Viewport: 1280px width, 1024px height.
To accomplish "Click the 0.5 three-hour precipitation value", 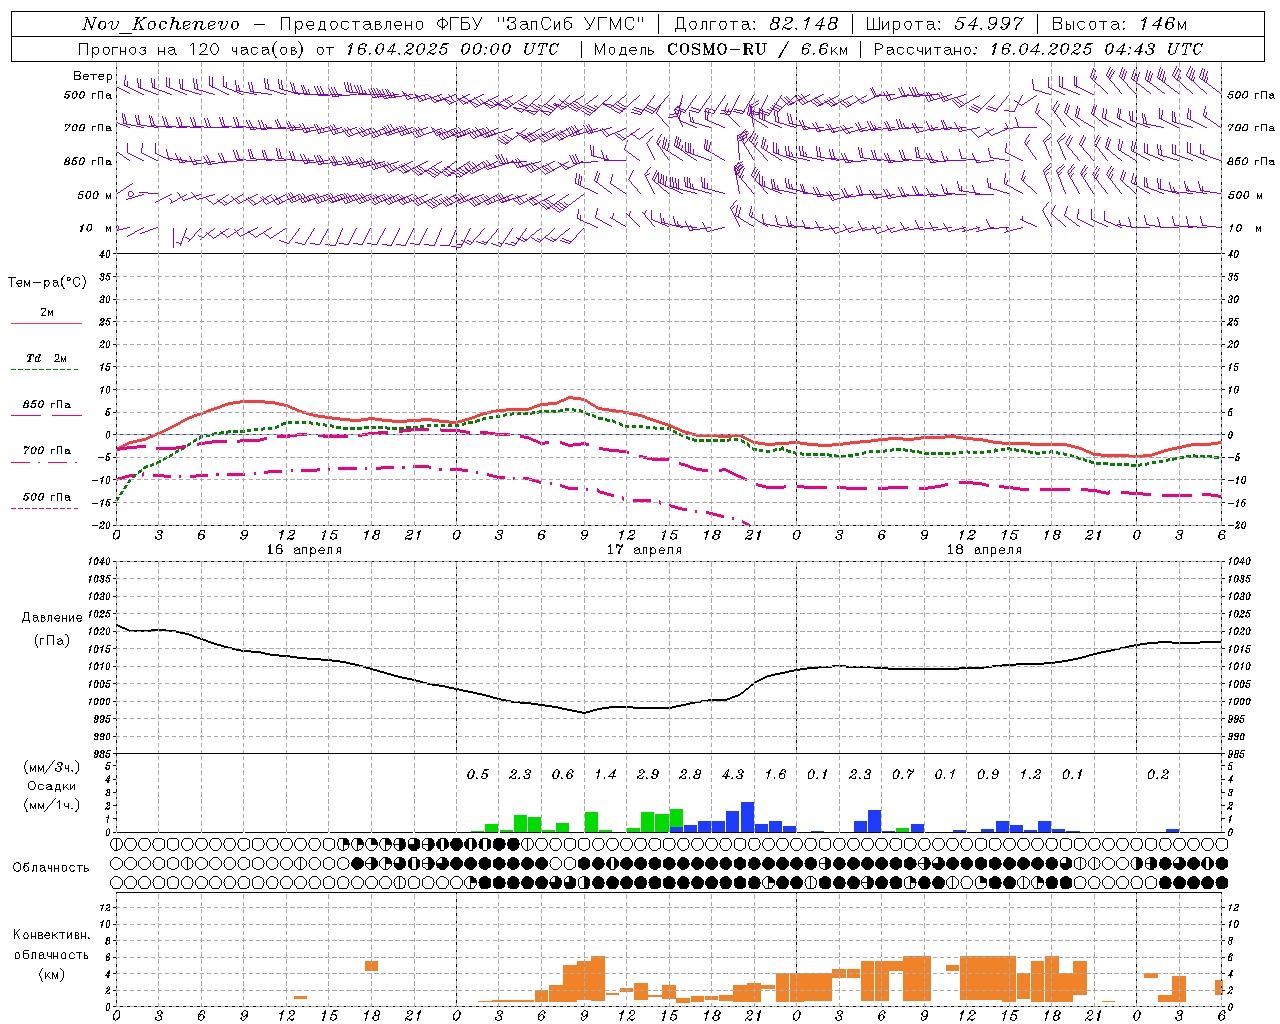I will pyautogui.click(x=478, y=775).
